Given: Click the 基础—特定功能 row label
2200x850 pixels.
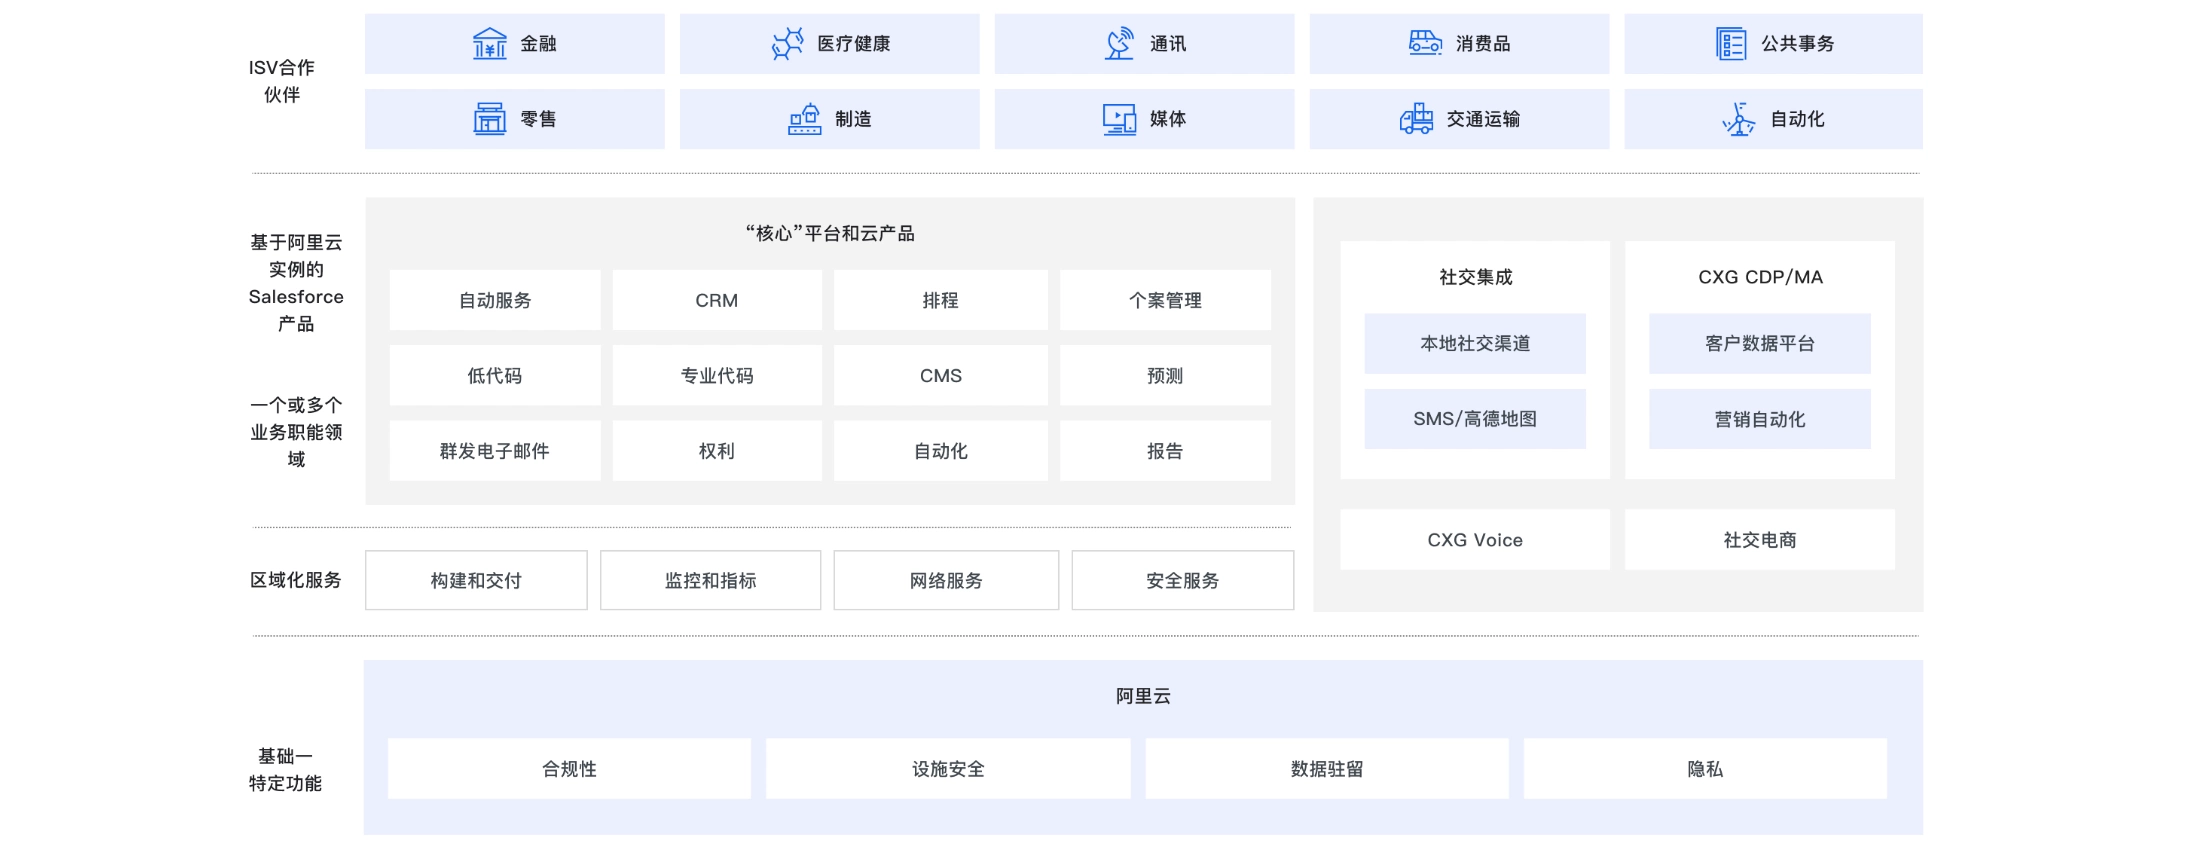Looking at the screenshot, I should pos(286,770).
